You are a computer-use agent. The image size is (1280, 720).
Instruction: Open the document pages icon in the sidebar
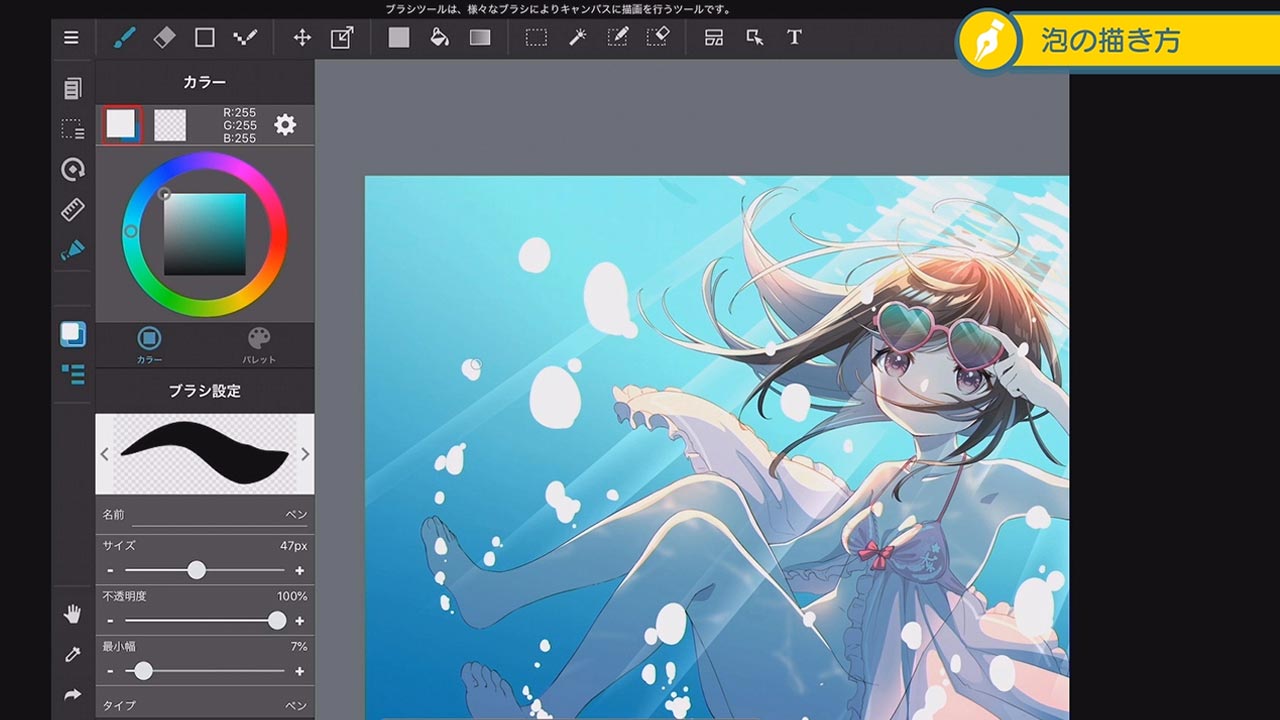tap(73, 88)
